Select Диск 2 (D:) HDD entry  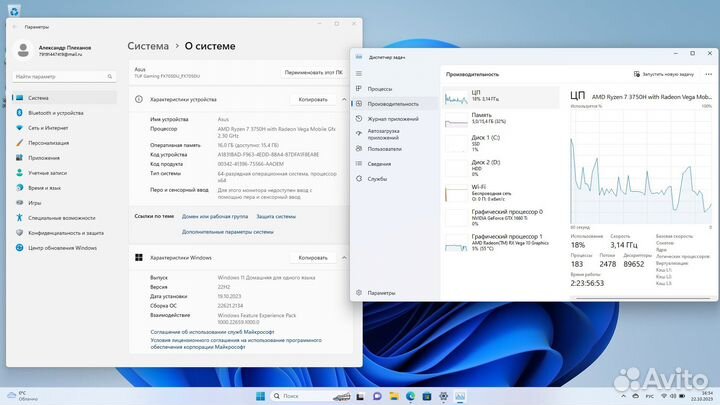[501, 168]
